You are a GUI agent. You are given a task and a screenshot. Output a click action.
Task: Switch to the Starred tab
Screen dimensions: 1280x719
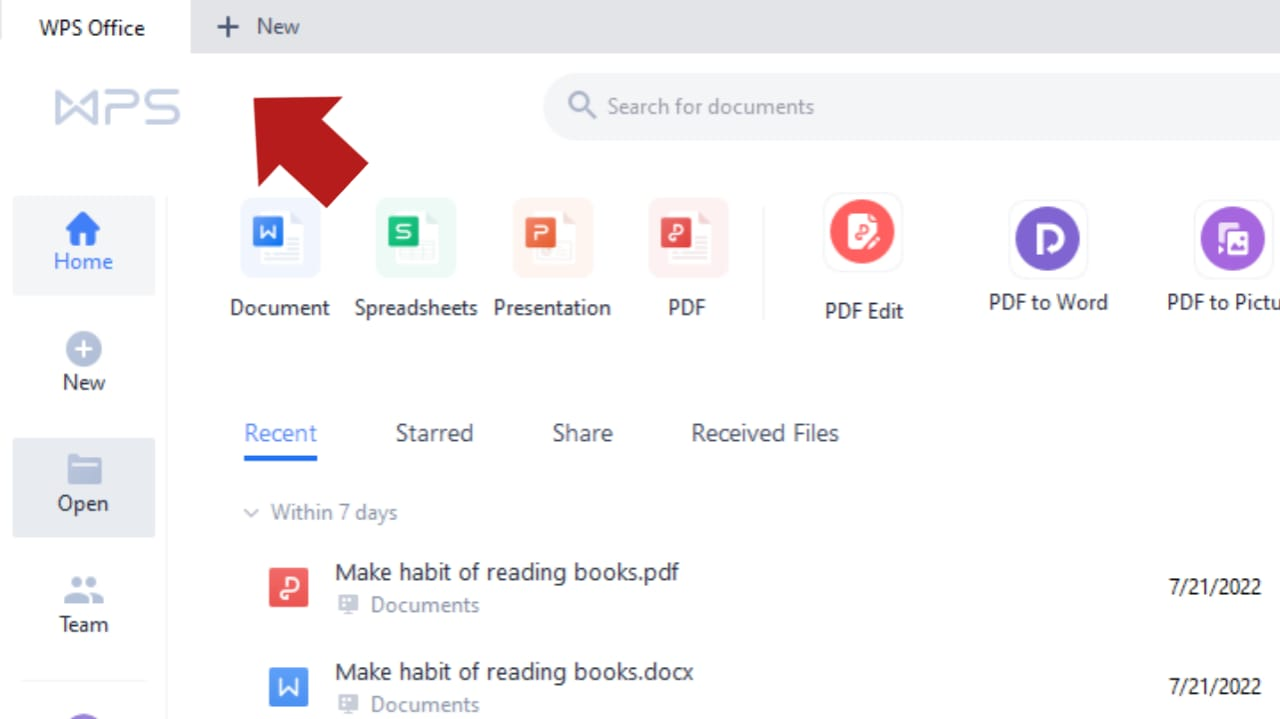click(434, 433)
